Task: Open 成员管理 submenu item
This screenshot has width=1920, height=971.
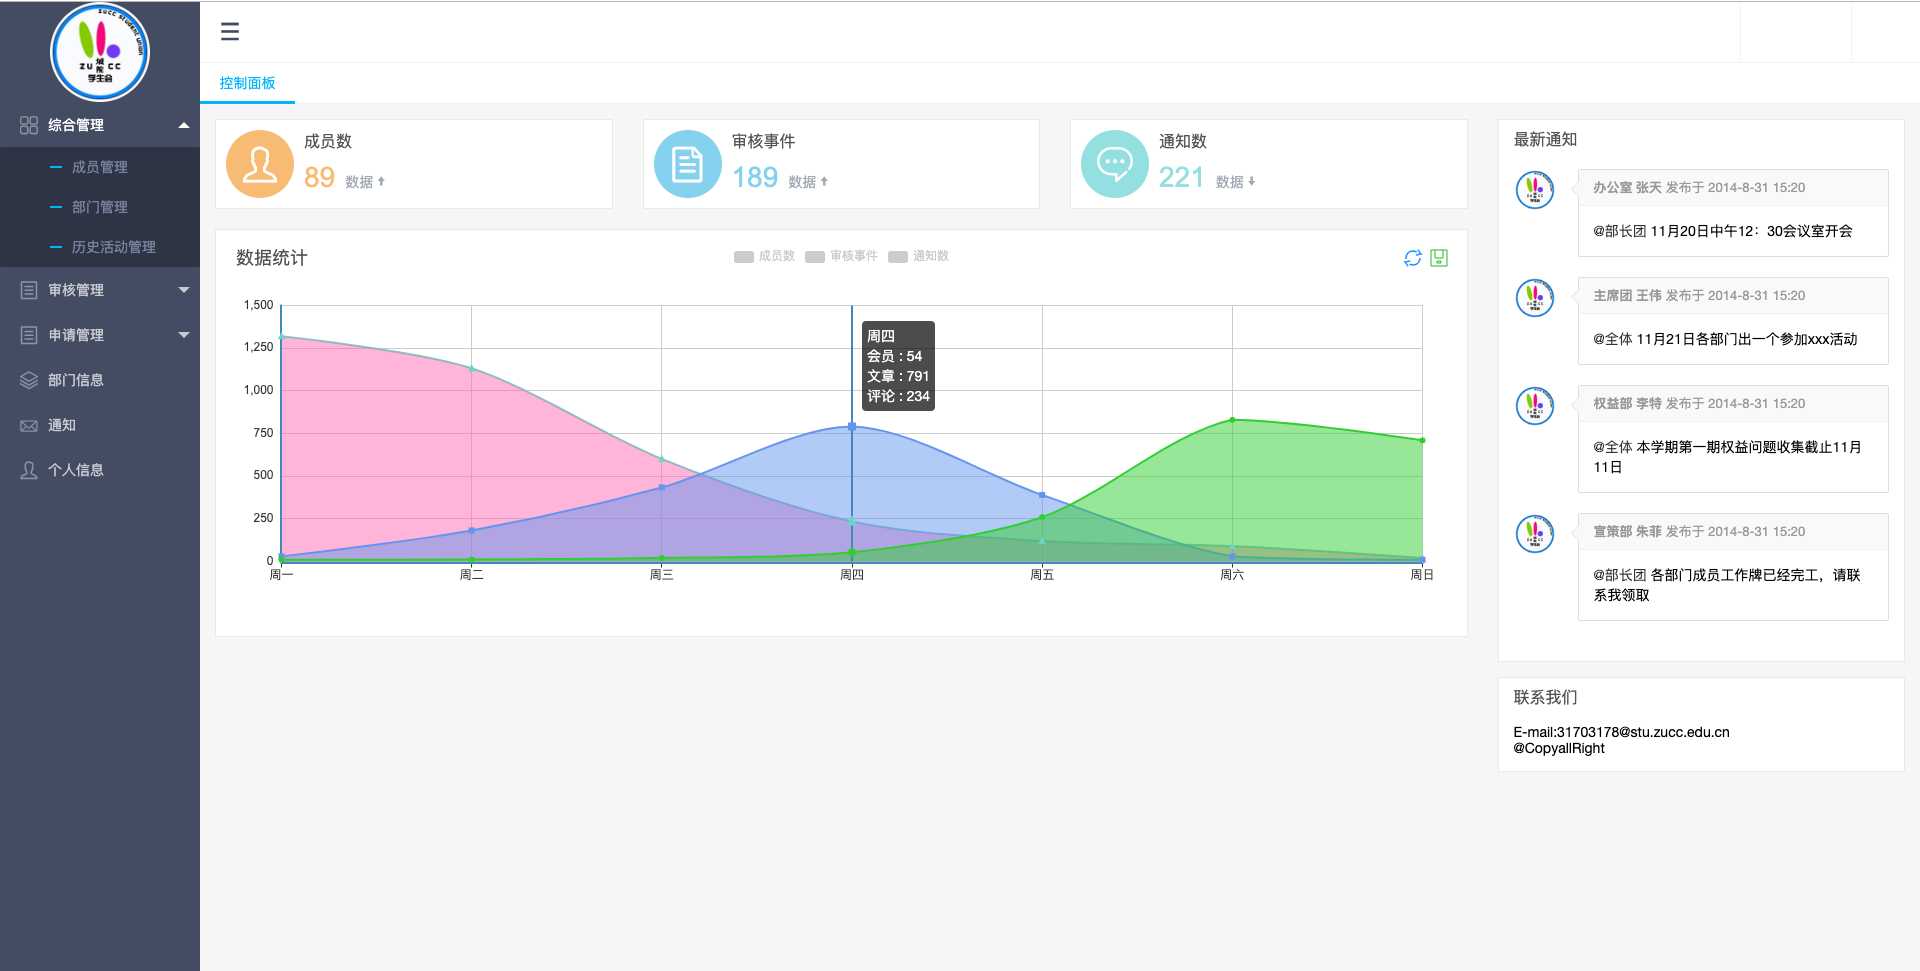Action: click(100, 167)
